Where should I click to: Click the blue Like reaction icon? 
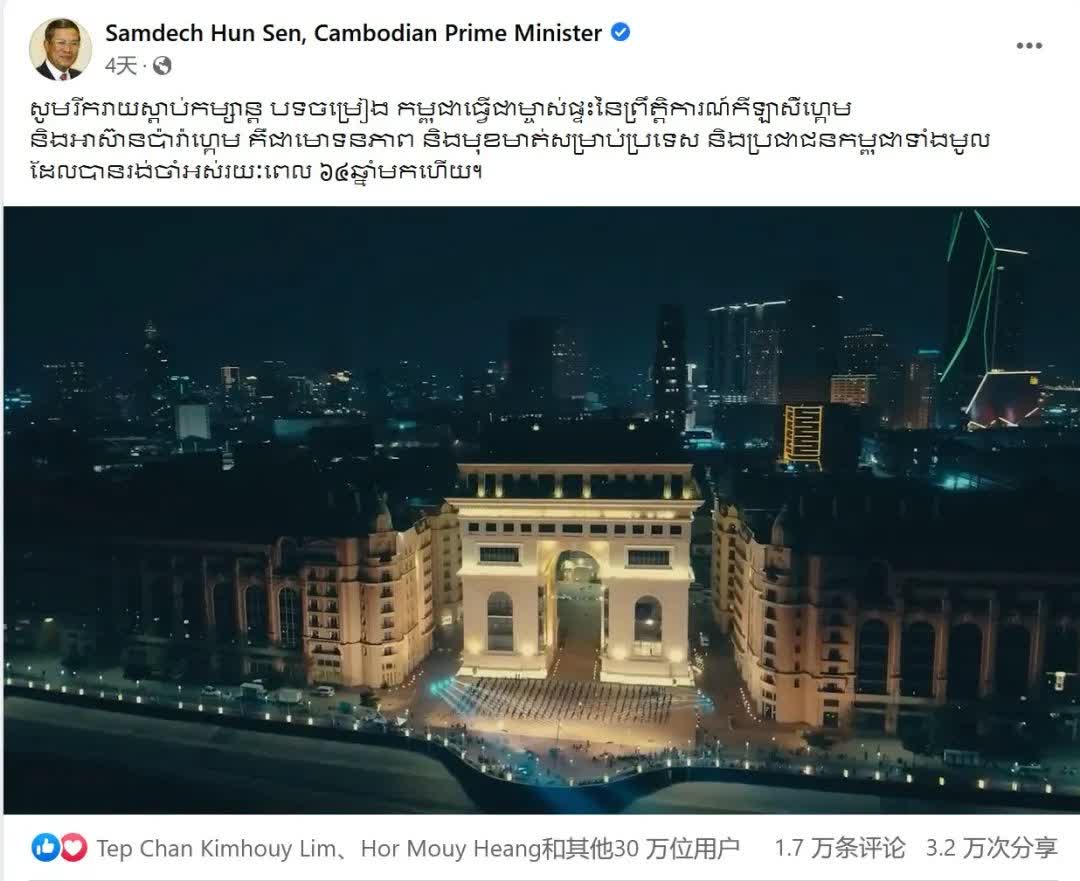point(45,847)
